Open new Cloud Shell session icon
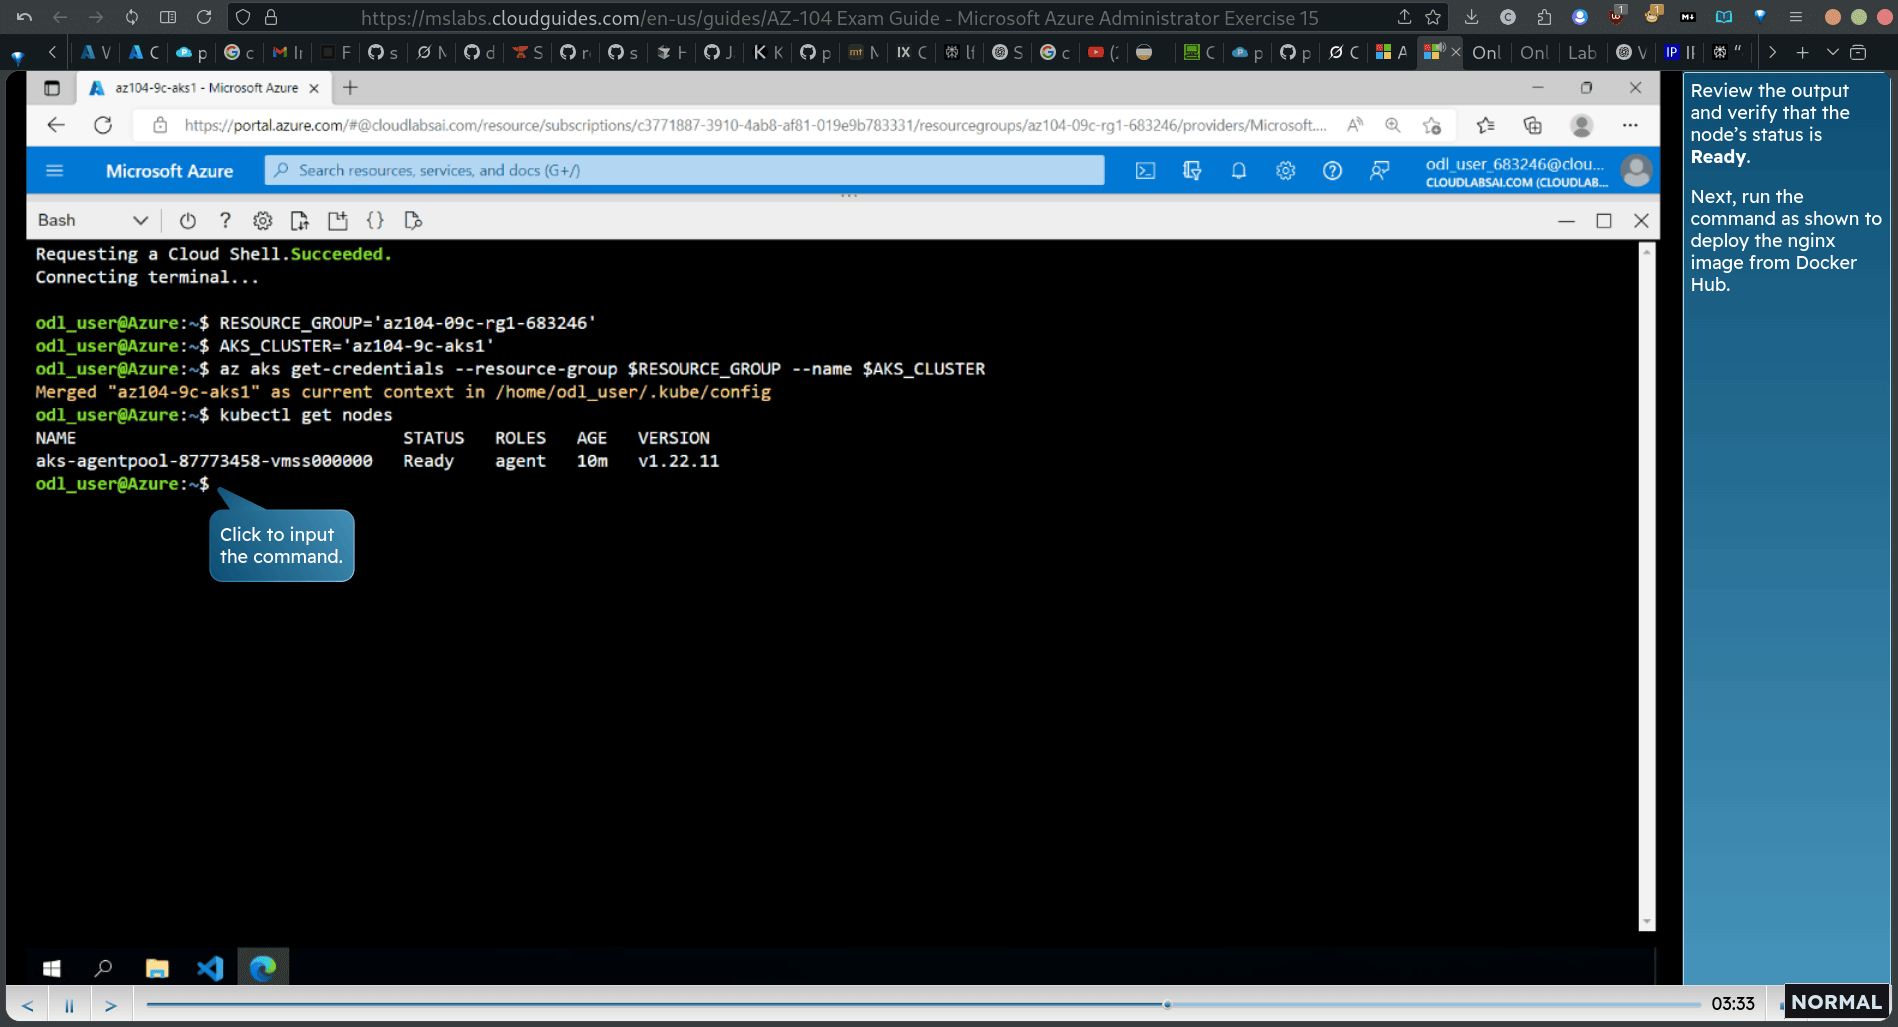 point(338,221)
